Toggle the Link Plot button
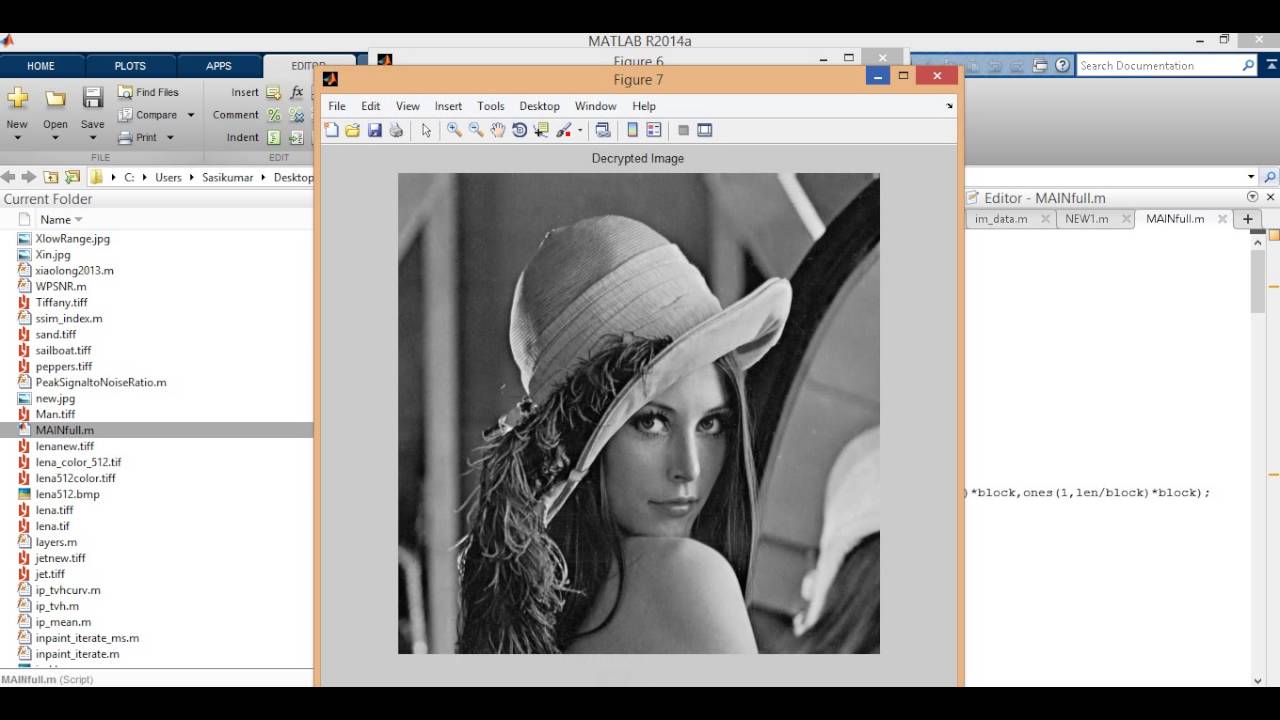The image size is (1280, 720). (x=603, y=130)
